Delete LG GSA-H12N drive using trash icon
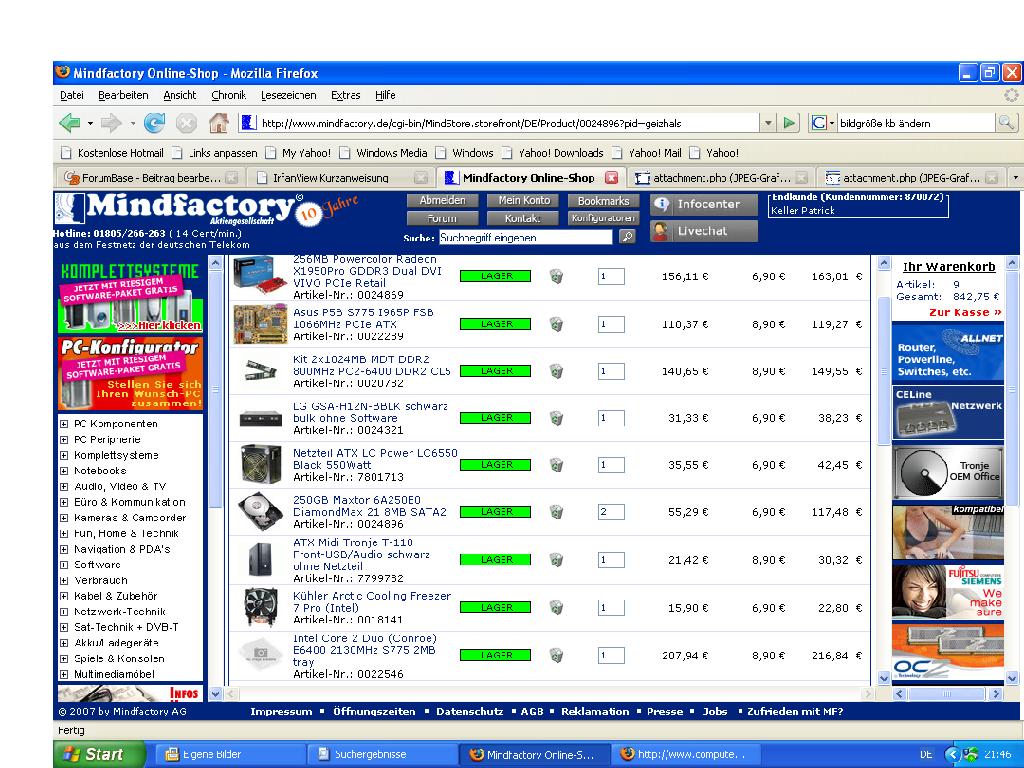1024x768 pixels. 556,418
